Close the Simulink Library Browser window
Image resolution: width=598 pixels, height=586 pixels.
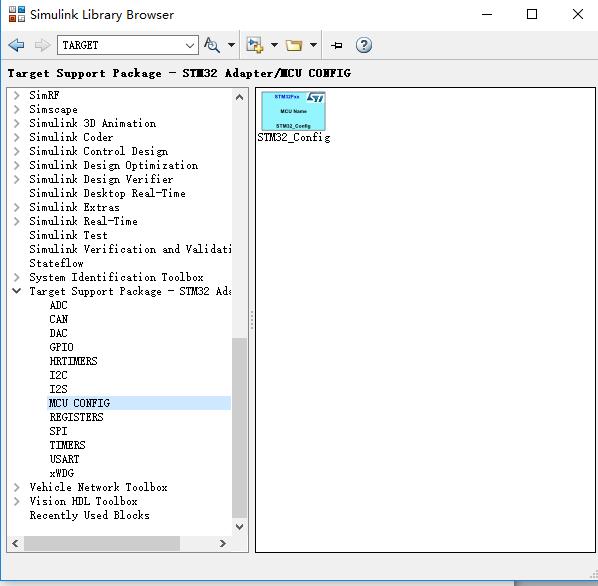pyautogui.click(x=578, y=14)
